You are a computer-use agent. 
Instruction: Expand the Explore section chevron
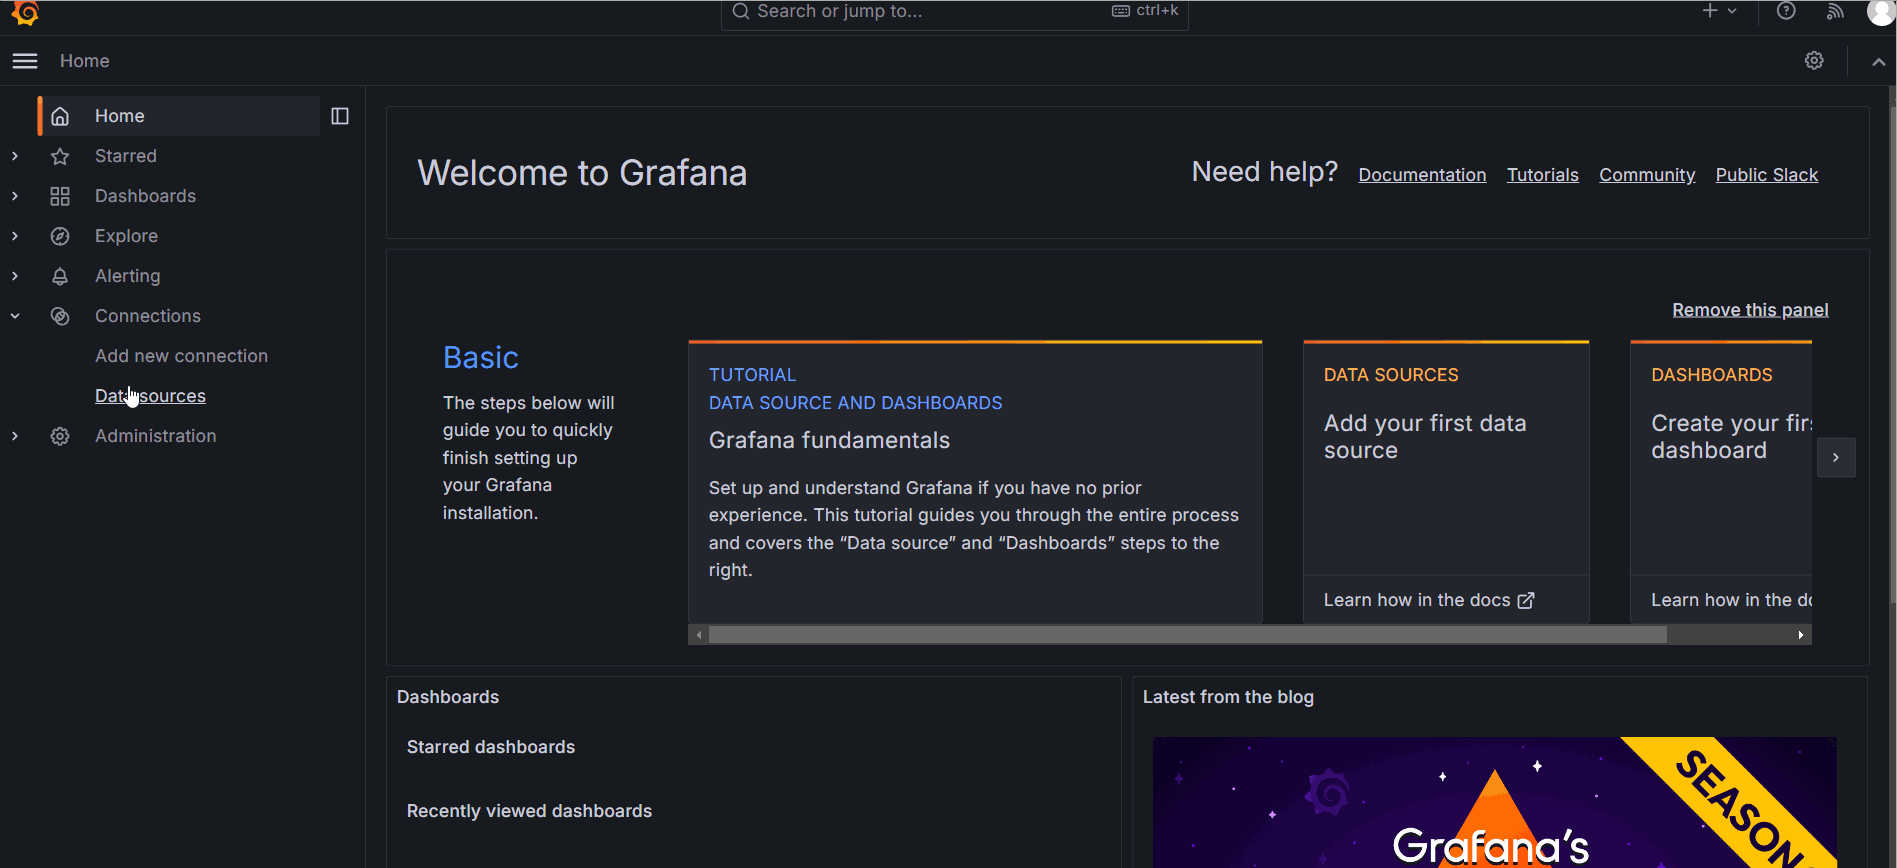[15, 236]
